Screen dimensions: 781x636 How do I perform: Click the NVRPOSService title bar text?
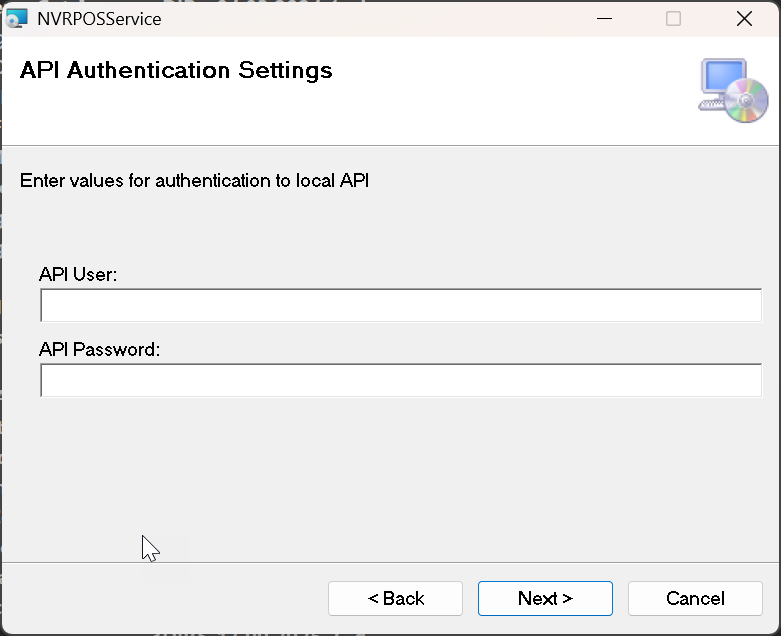99,18
